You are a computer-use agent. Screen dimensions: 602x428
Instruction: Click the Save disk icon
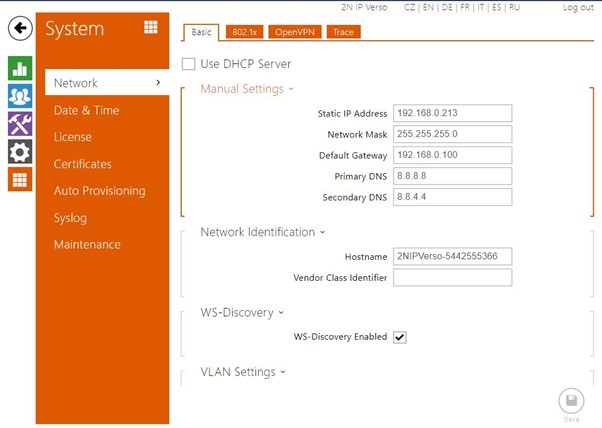[570, 402]
